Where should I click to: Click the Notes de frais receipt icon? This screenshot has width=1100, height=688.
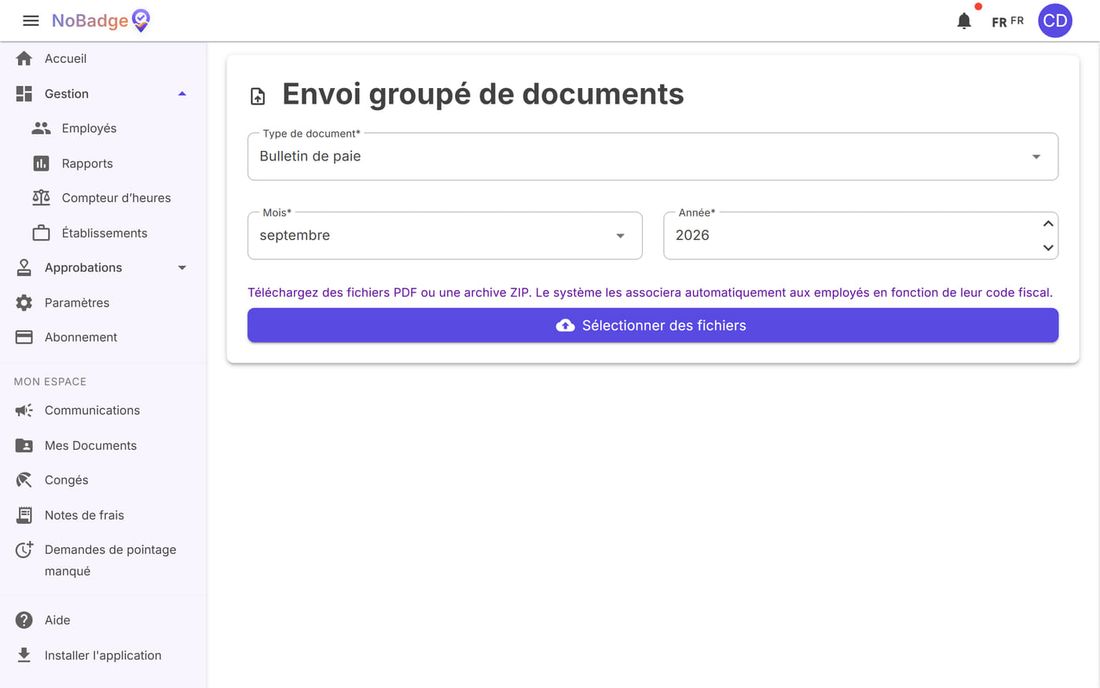(x=24, y=515)
